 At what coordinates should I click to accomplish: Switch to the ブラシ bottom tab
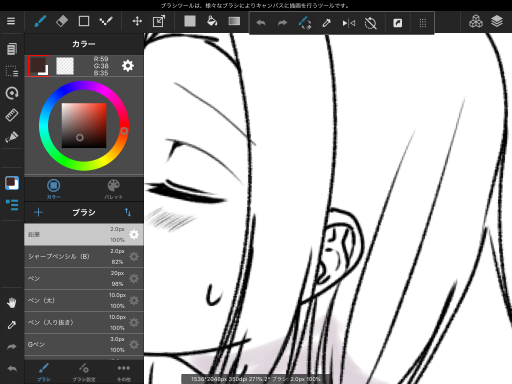click(44, 372)
